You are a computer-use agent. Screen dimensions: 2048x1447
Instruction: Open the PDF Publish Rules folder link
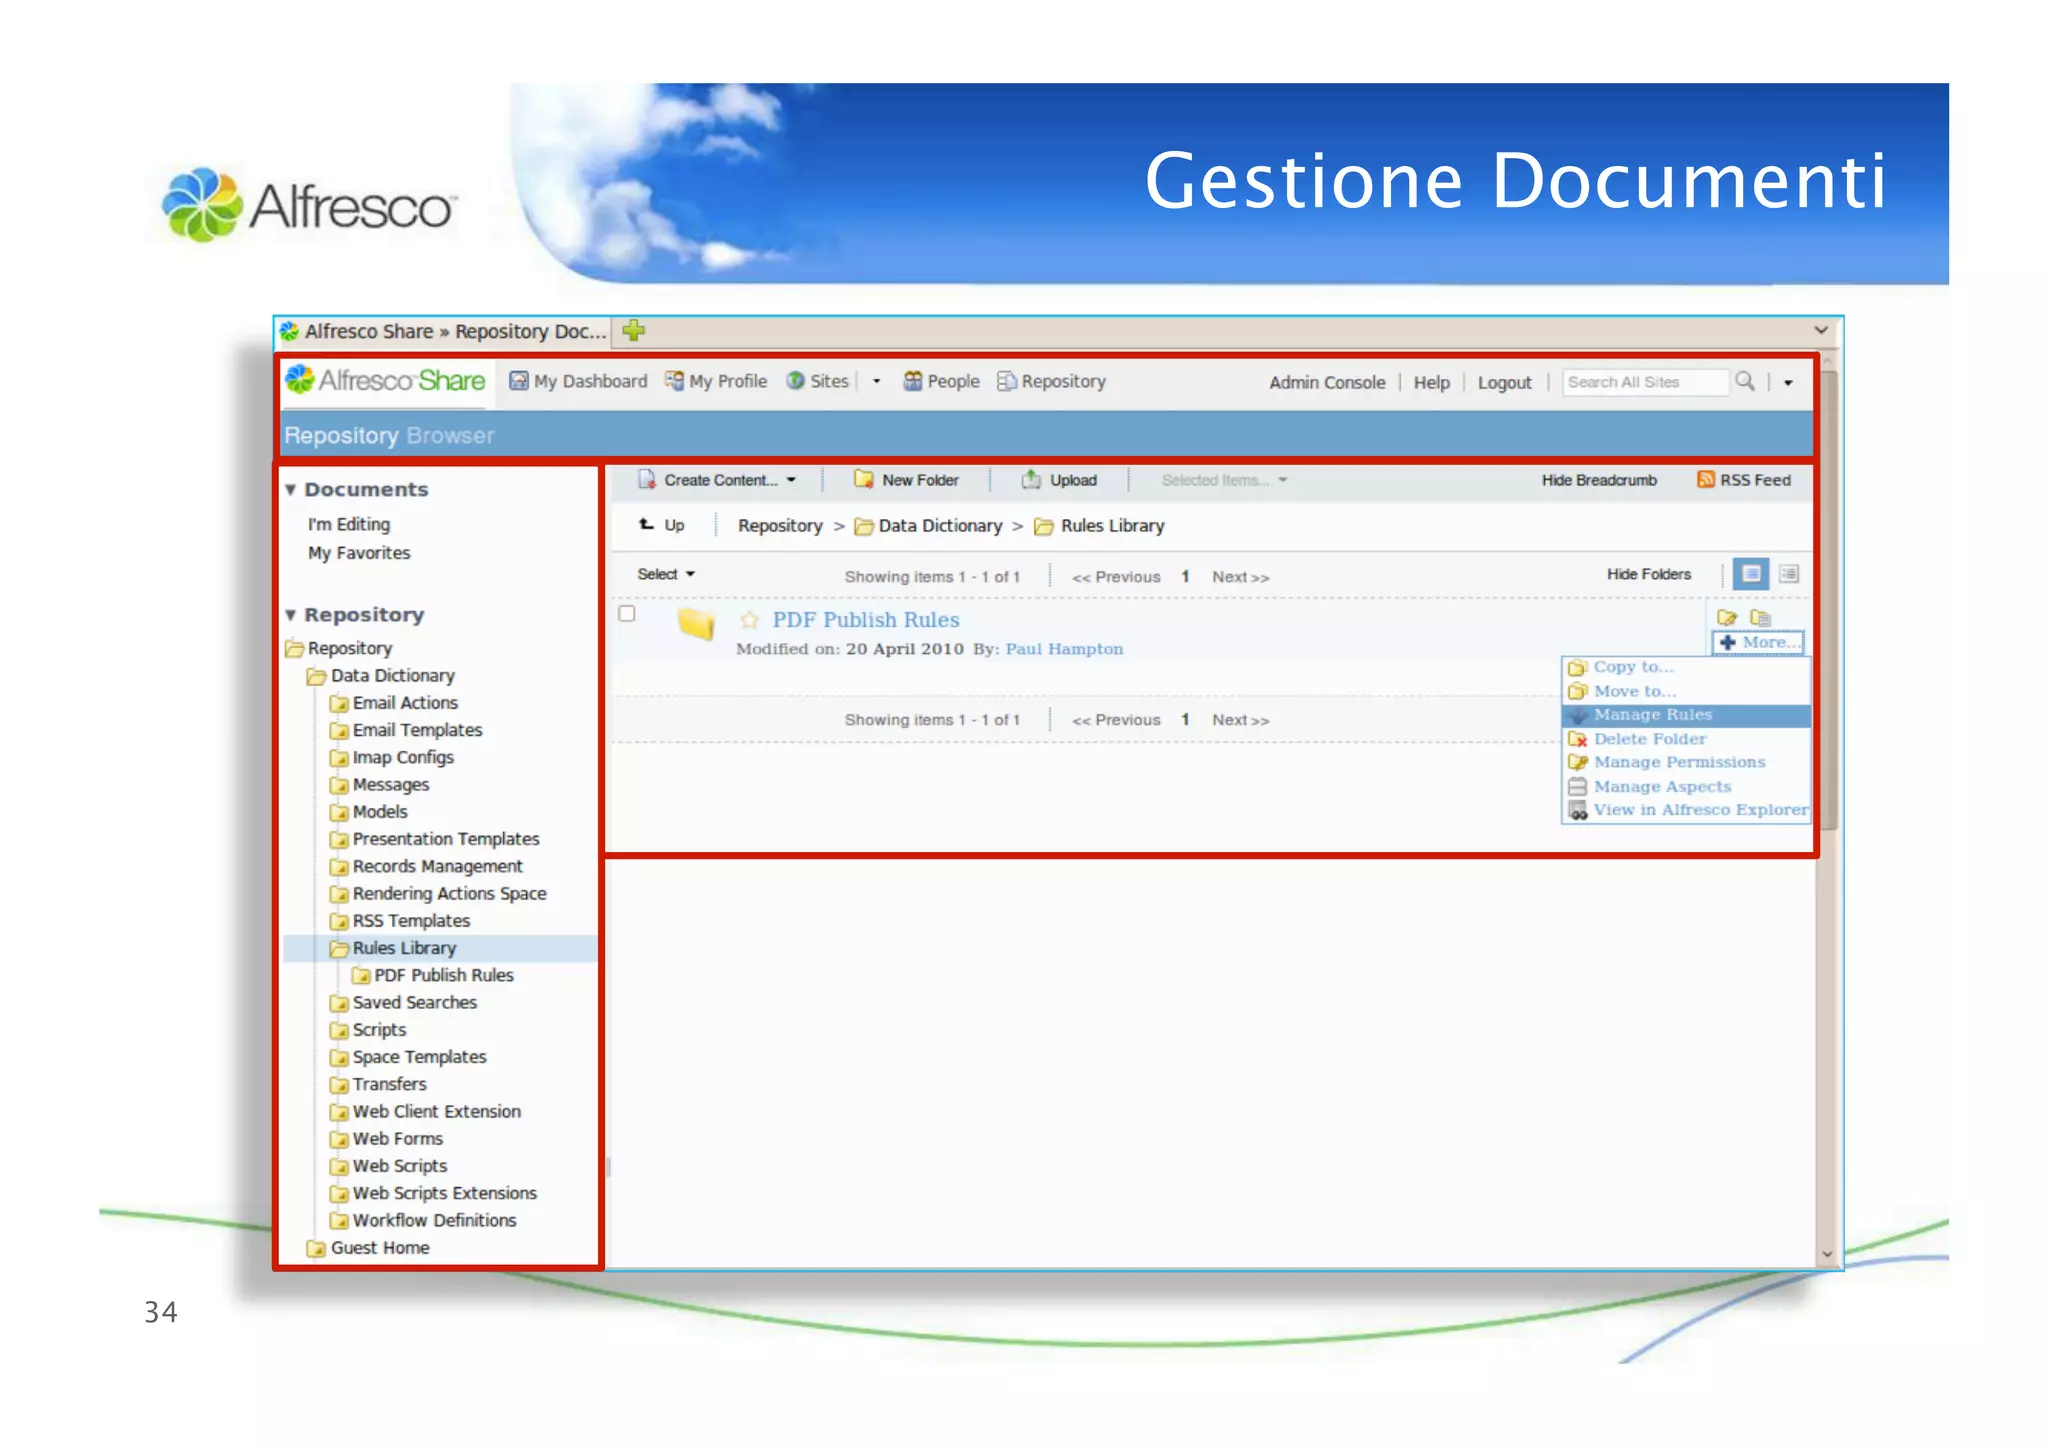(866, 620)
